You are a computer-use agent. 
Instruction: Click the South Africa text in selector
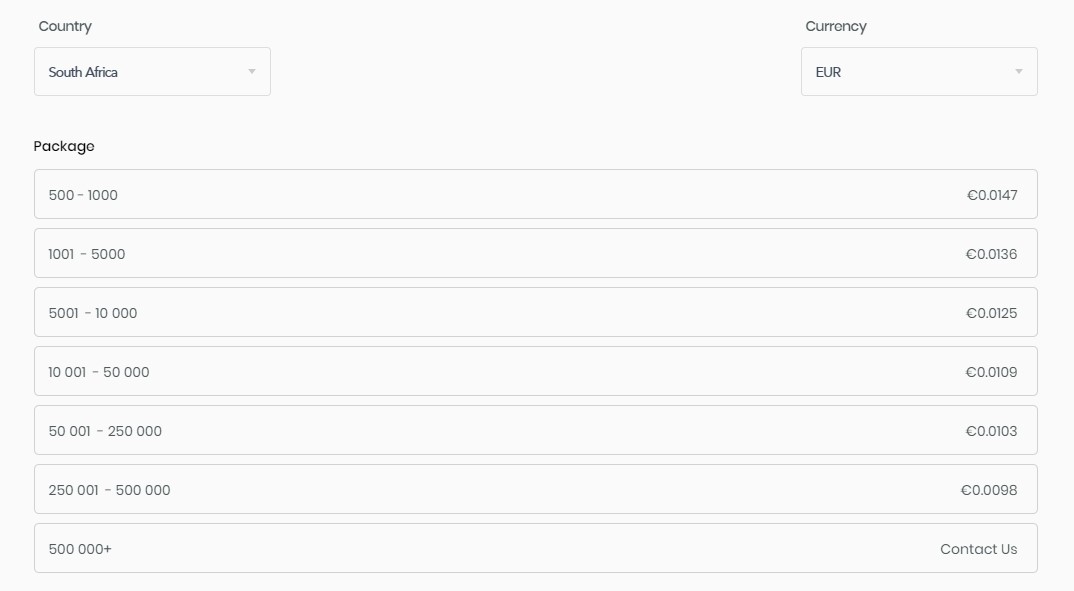pyautogui.click(x=83, y=72)
